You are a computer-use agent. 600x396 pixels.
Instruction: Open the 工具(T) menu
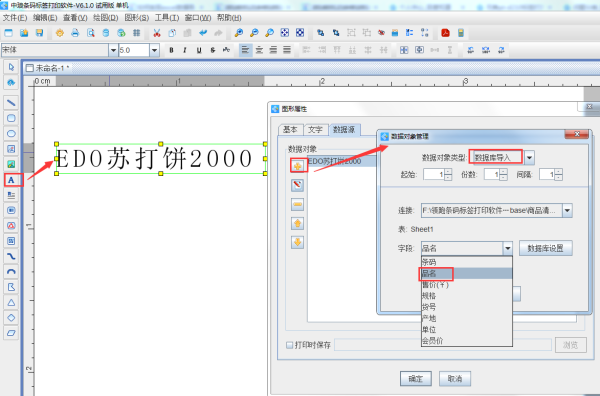point(166,18)
